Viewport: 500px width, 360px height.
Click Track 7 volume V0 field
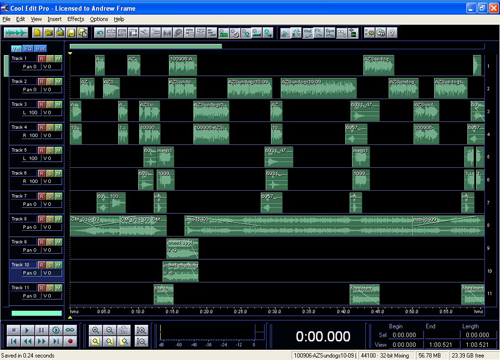click(x=52, y=204)
